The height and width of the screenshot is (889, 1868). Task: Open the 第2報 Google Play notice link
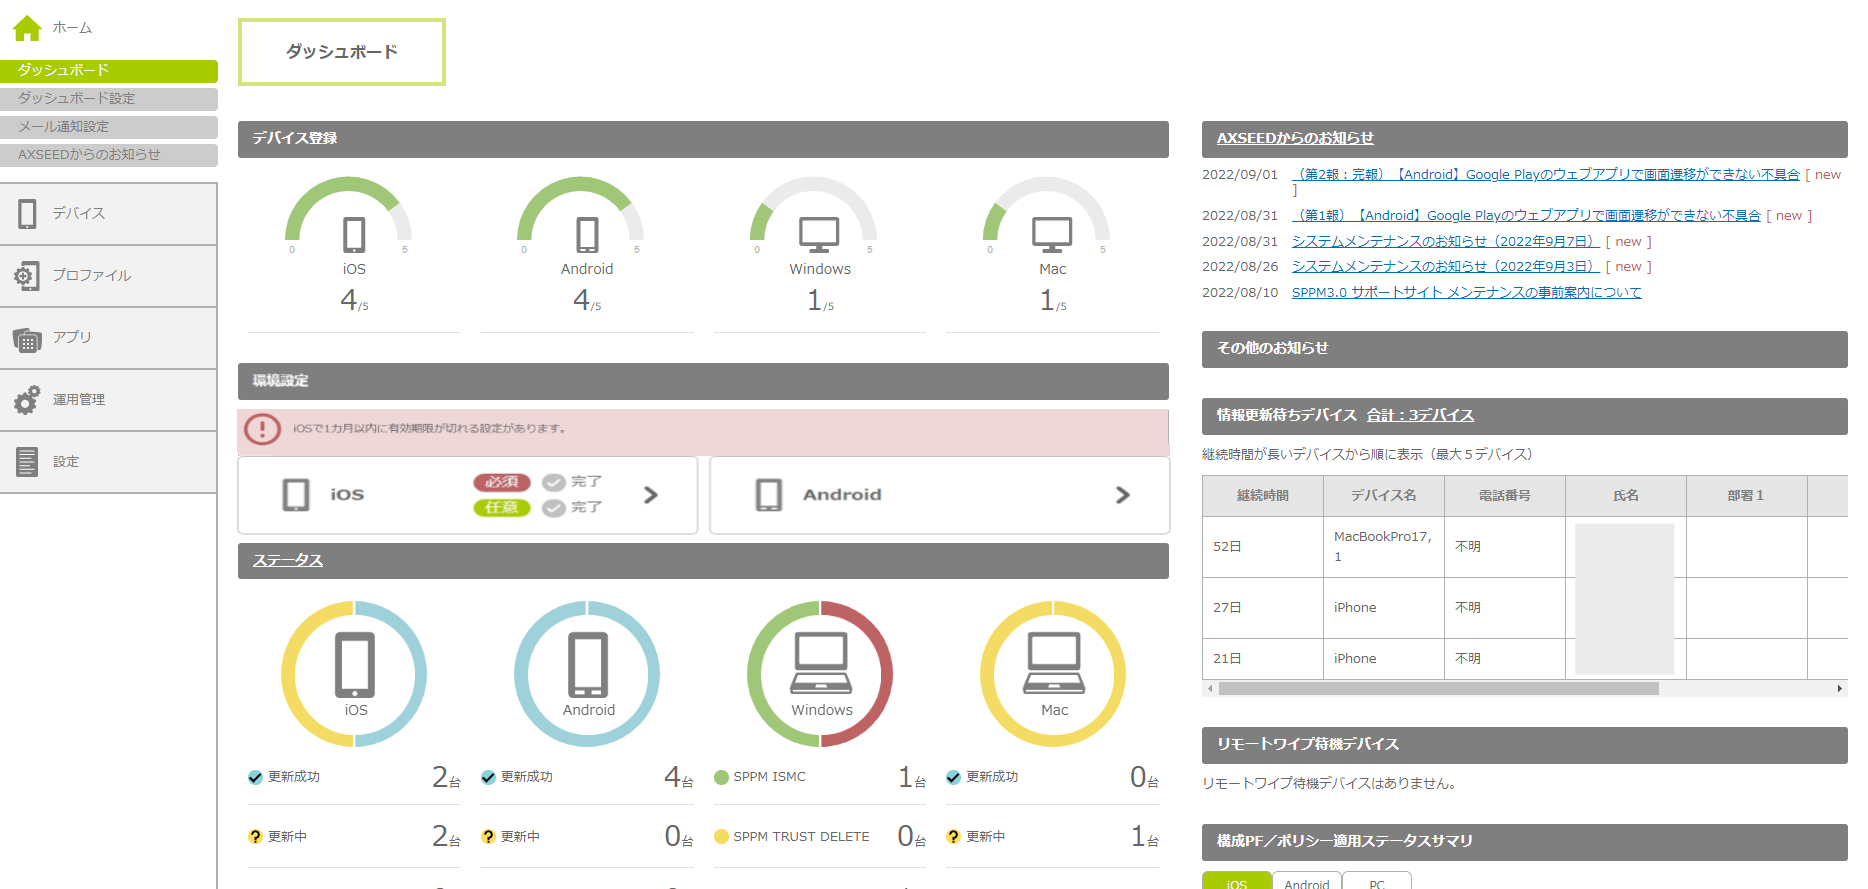pos(1546,175)
